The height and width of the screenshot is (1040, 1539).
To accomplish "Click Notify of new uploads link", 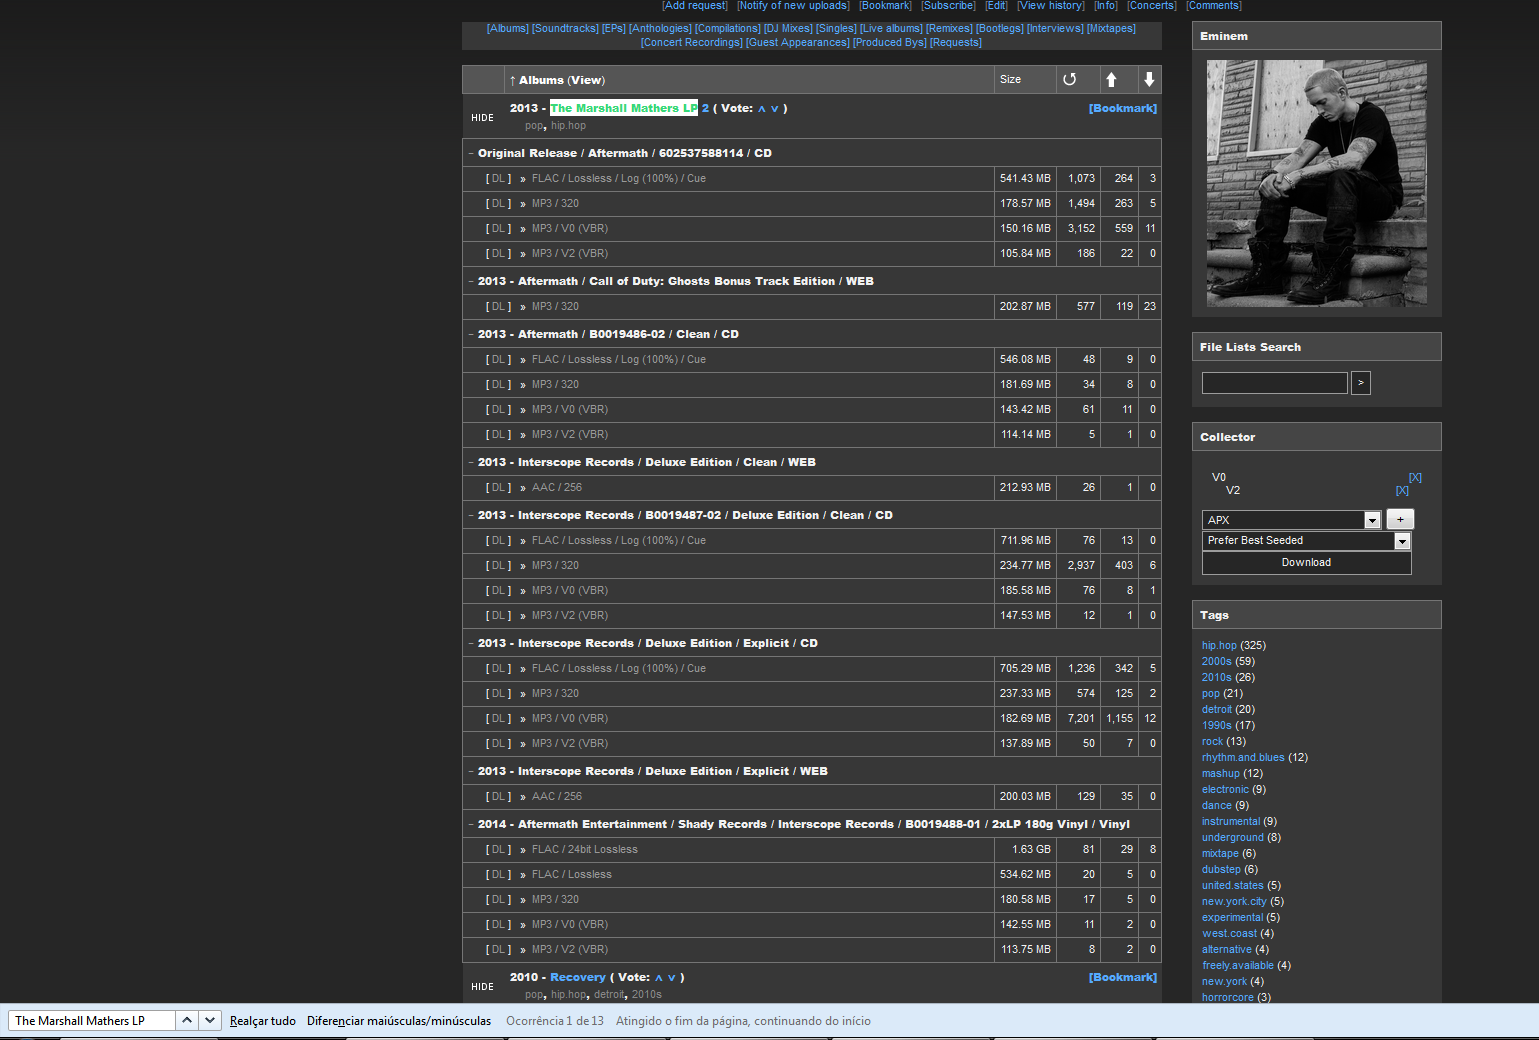I will (x=794, y=5).
